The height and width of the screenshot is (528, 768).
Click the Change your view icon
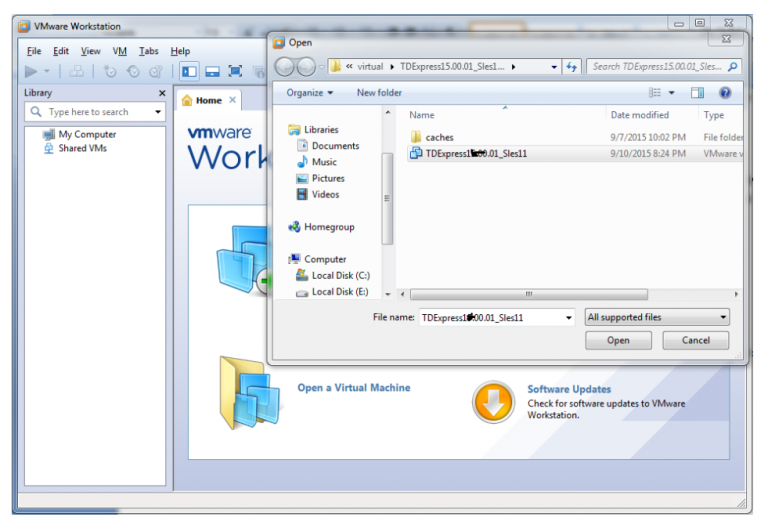pos(654,93)
